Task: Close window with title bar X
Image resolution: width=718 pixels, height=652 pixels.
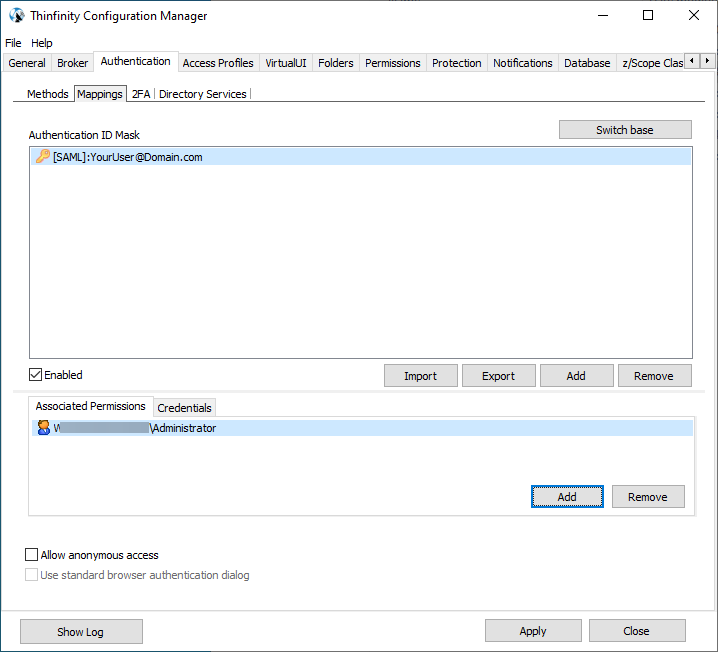Action: [x=694, y=15]
